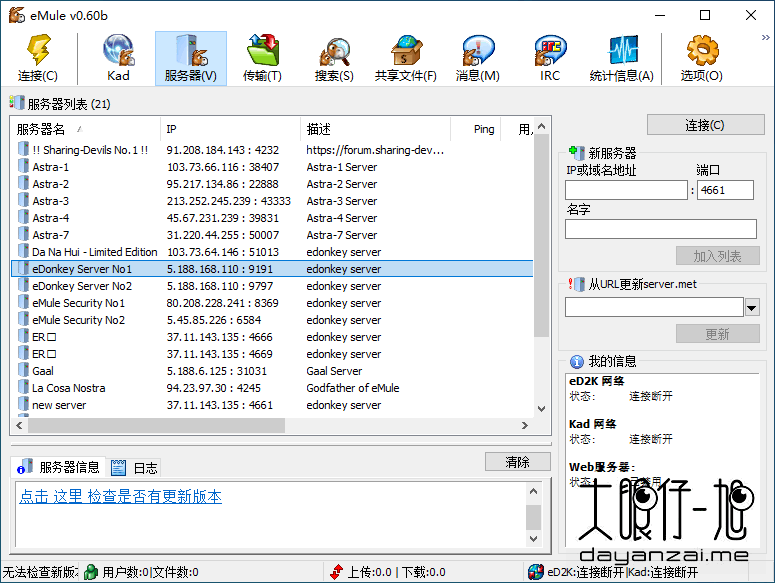Image resolution: width=775 pixels, height=583 pixels.
Task: Click server icon of La Cosa Nostra row
Action: click(x=23, y=387)
